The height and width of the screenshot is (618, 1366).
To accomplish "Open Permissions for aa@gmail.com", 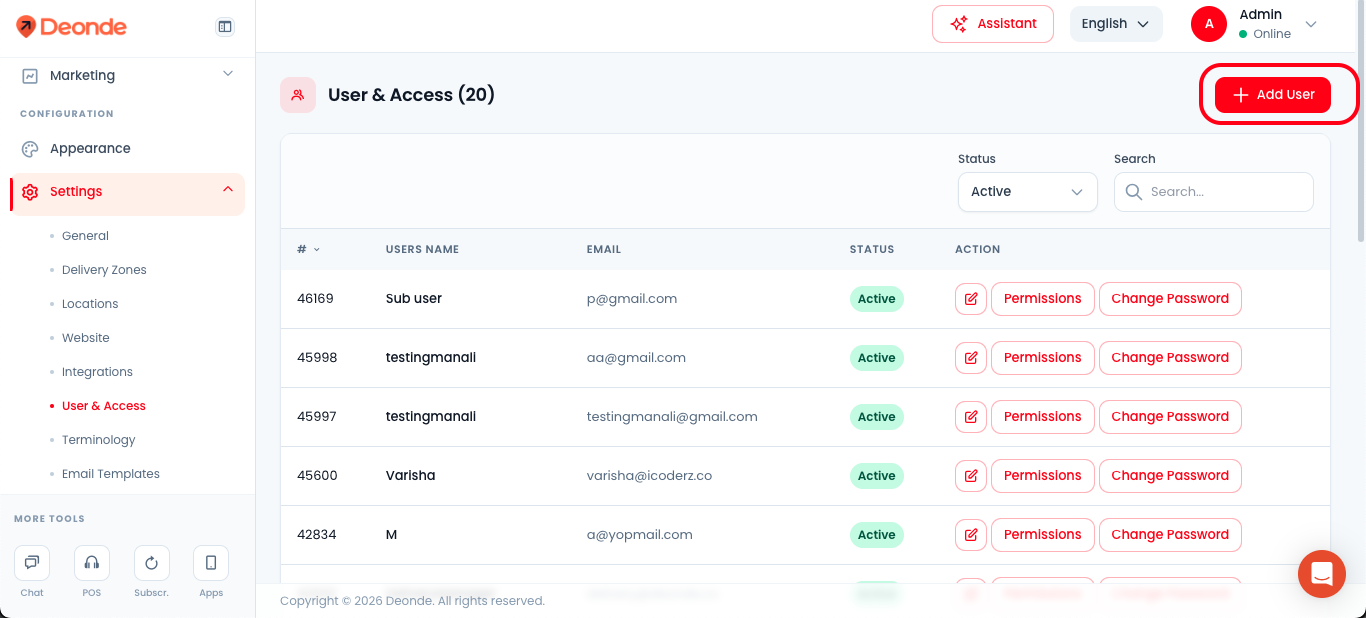I will 1043,358.
